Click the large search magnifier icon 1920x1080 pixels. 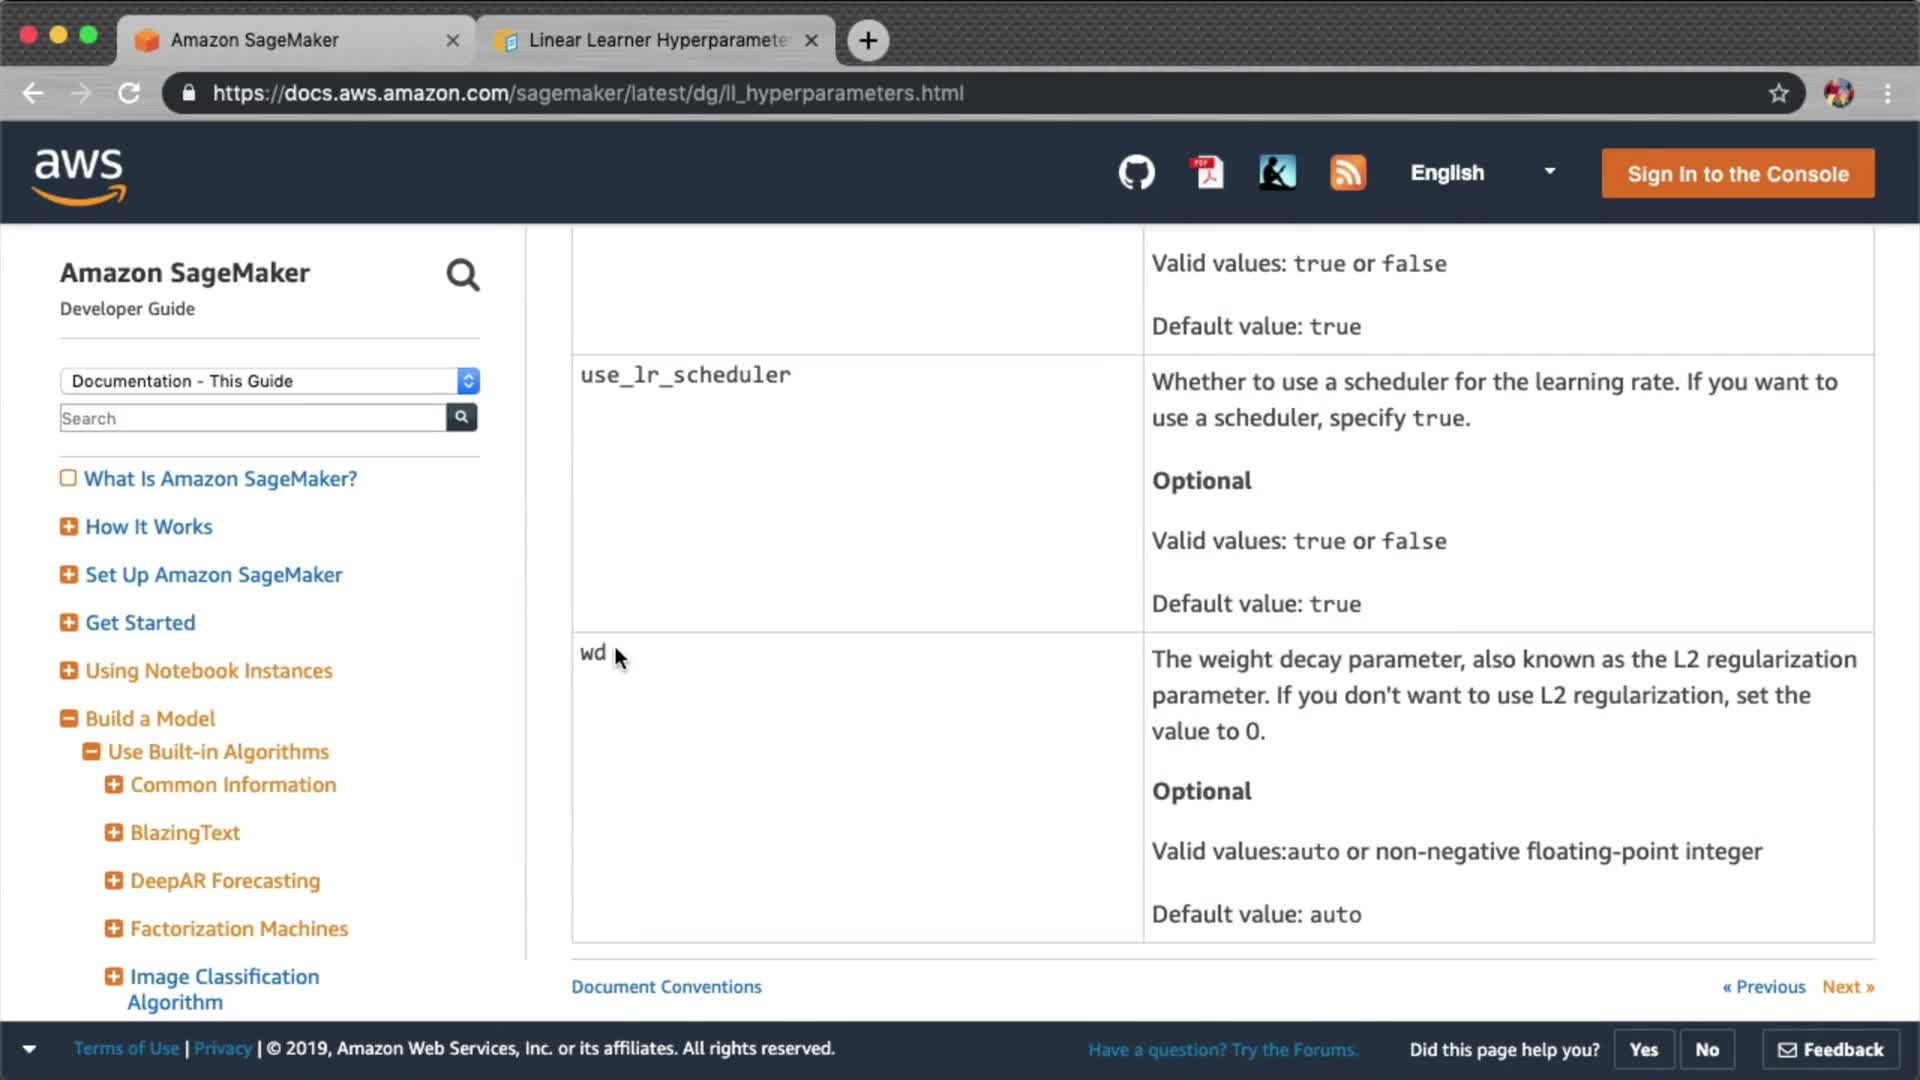coord(462,275)
